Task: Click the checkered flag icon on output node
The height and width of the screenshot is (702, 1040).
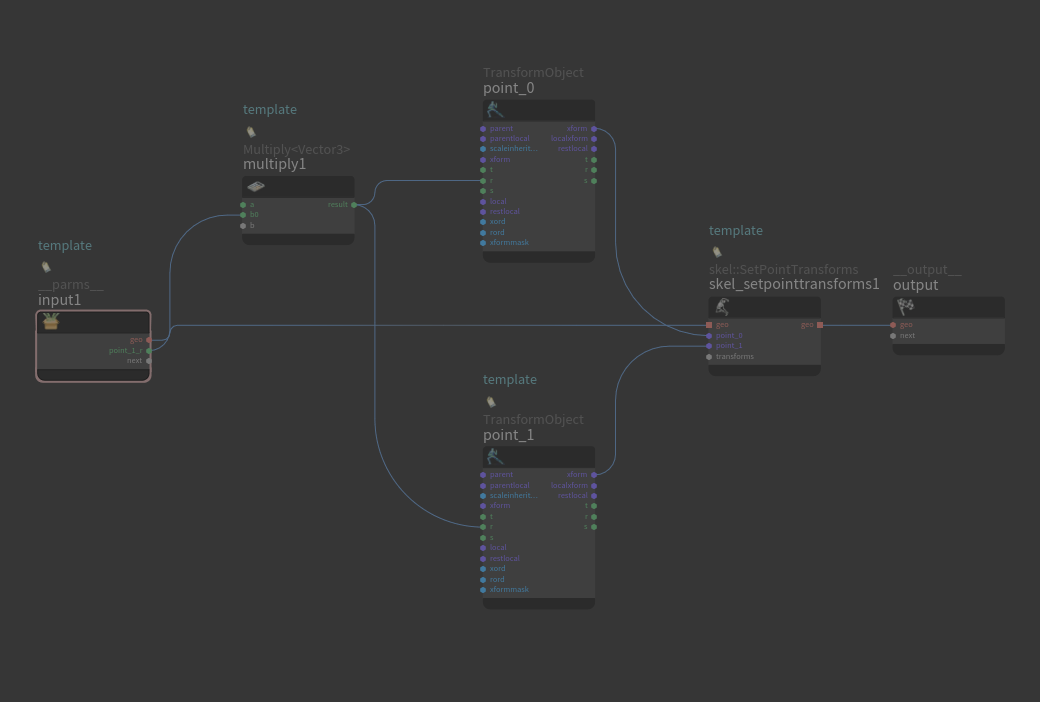Action: 905,307
